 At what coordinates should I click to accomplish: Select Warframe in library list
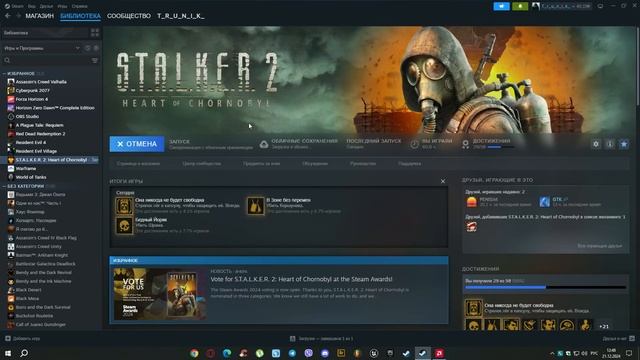pyautogui.click(x=26, y=169)
